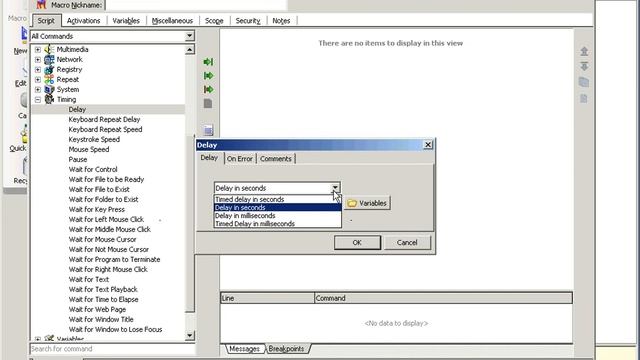Expand the Network tree node

click(x=38, y=60)
